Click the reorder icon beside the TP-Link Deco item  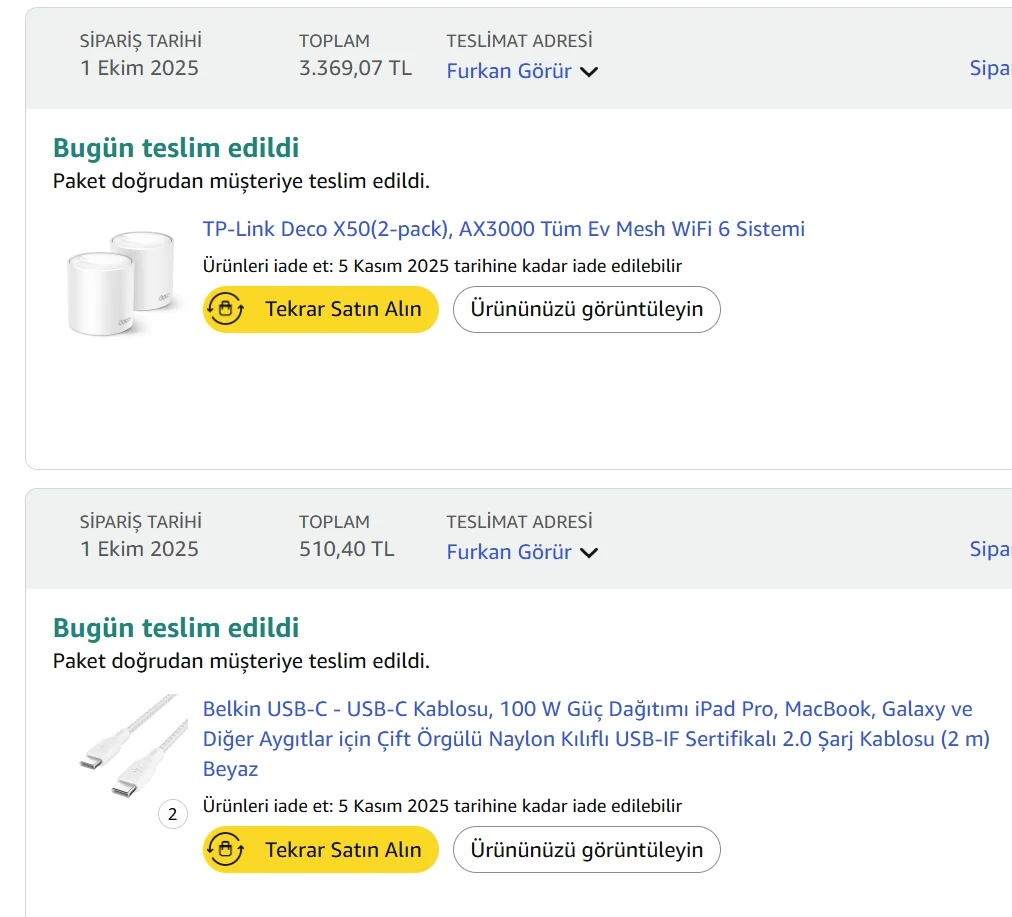pos(227,309)
